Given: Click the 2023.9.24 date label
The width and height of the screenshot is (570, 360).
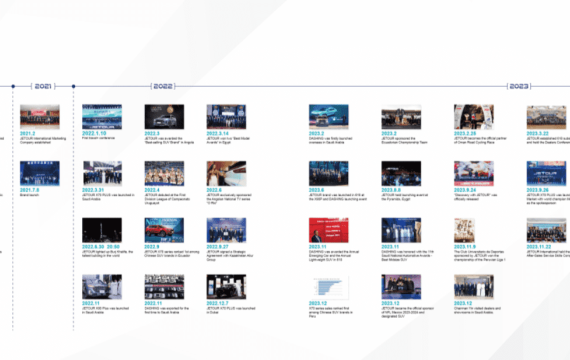Looking at the screenshot, I should pos(465,190).
